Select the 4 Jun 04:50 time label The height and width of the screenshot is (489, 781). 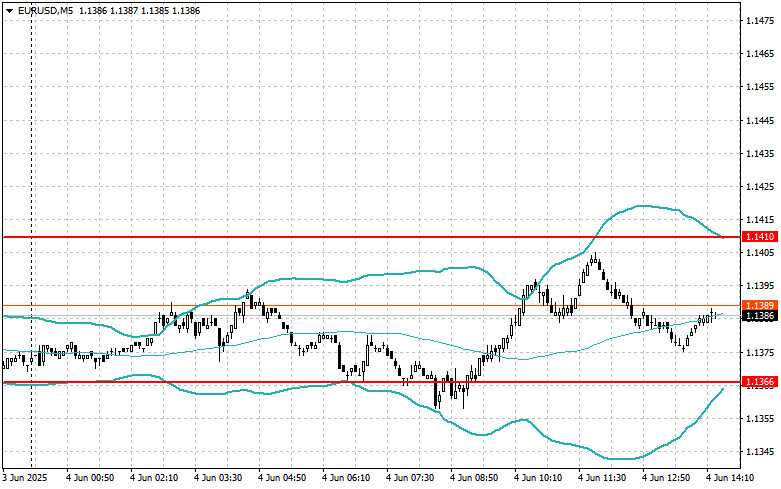click(282, 478)
